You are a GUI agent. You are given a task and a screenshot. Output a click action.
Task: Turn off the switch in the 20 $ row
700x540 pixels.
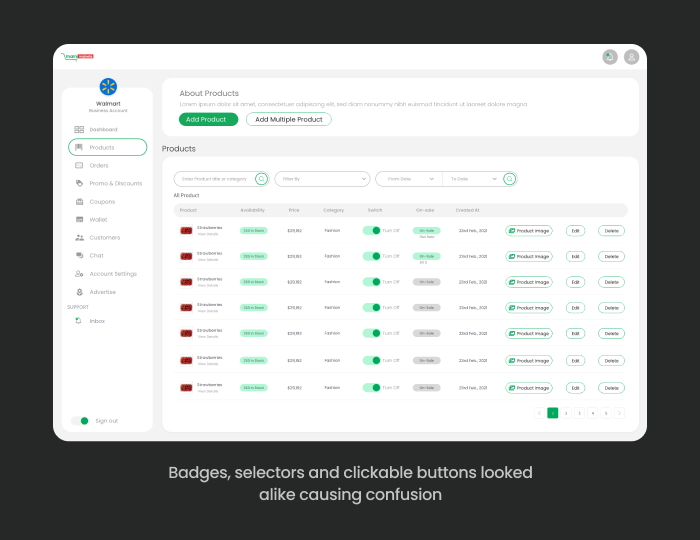(x=371, y=256)
